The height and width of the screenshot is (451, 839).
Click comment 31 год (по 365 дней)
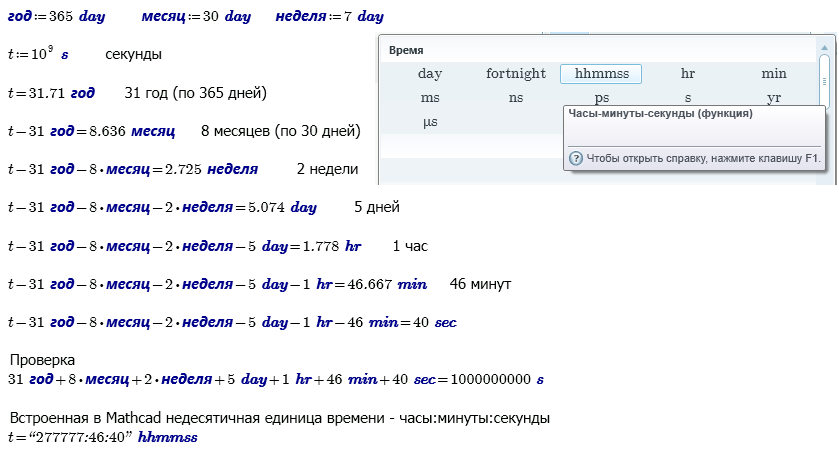(195, 93)
